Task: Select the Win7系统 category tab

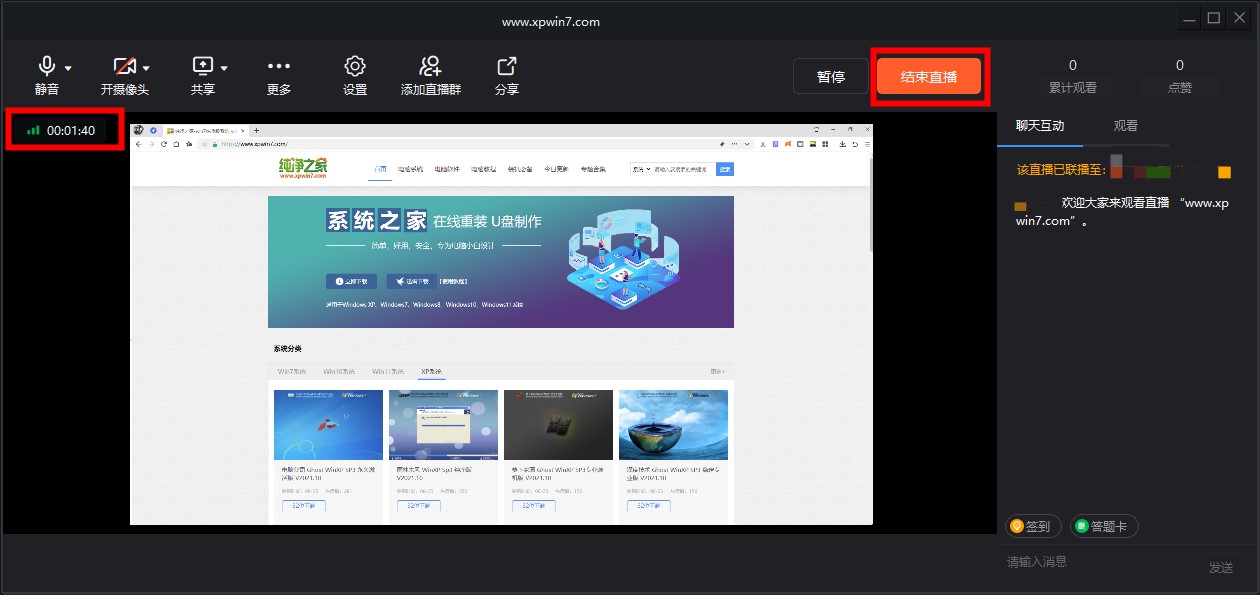Action: tap(293, 371)
